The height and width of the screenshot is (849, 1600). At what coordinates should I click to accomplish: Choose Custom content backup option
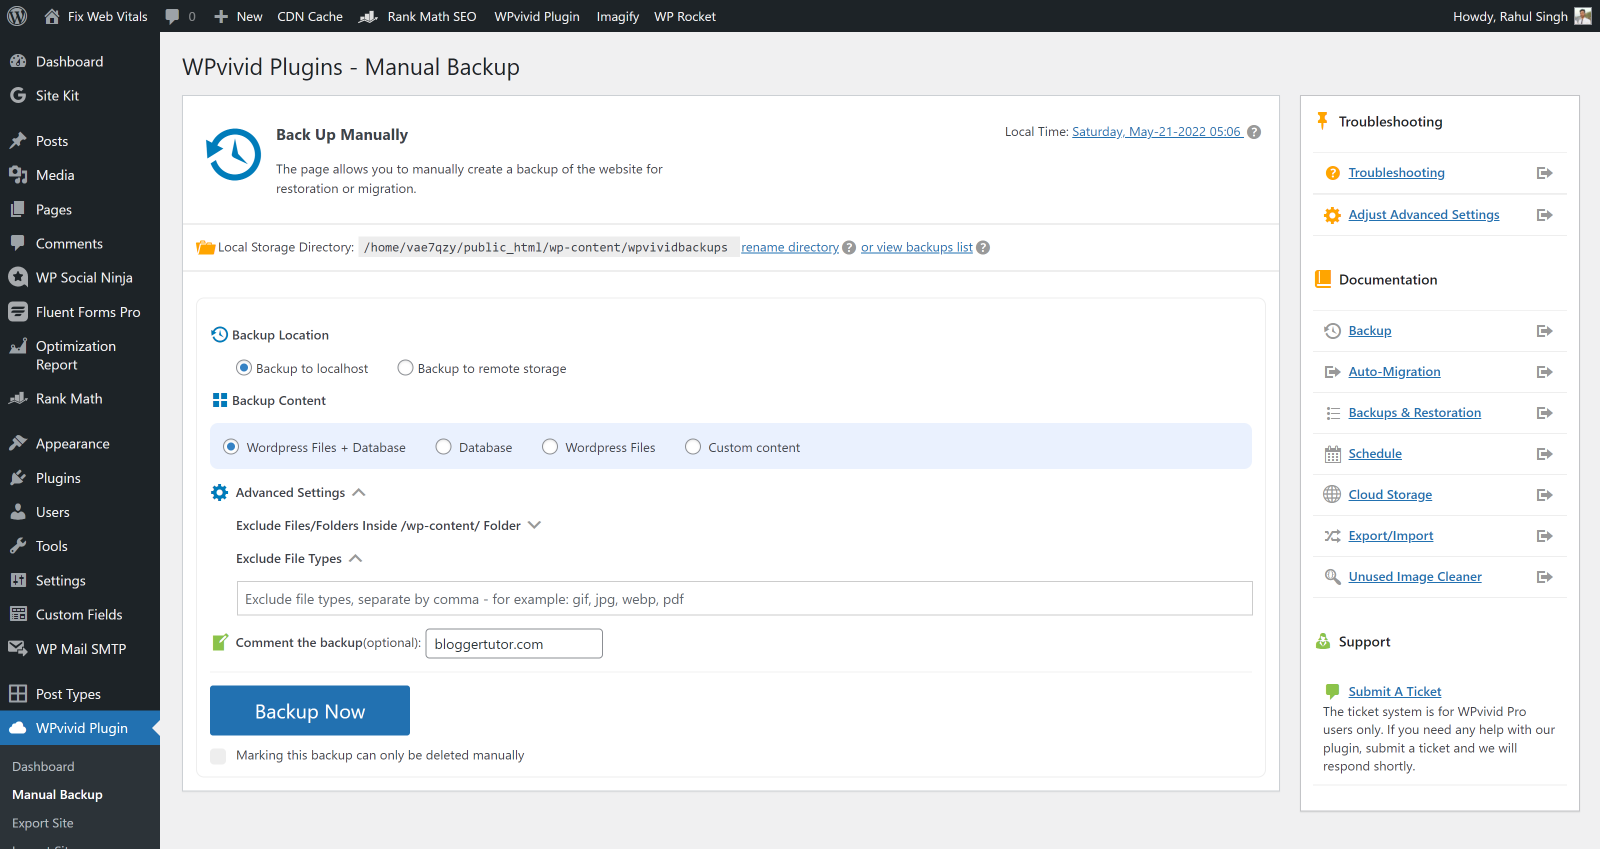[x=693, y=447]
